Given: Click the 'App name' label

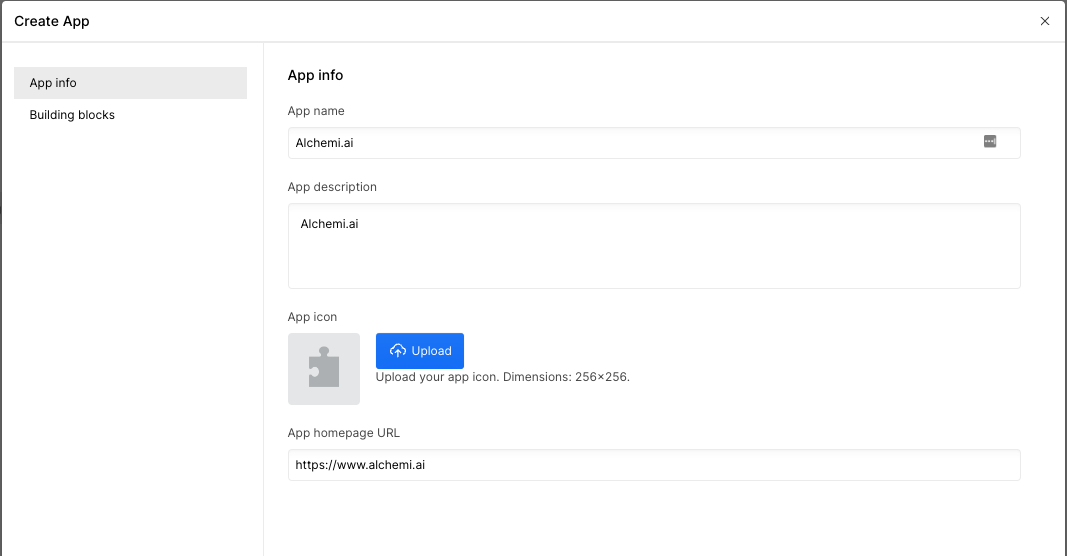Looking at the screenshot, I should [x=316, y=111].
